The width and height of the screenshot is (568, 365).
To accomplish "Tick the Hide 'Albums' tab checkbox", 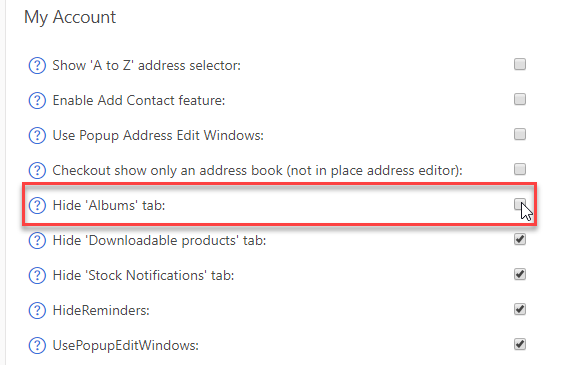I will (x=520, y=204).
